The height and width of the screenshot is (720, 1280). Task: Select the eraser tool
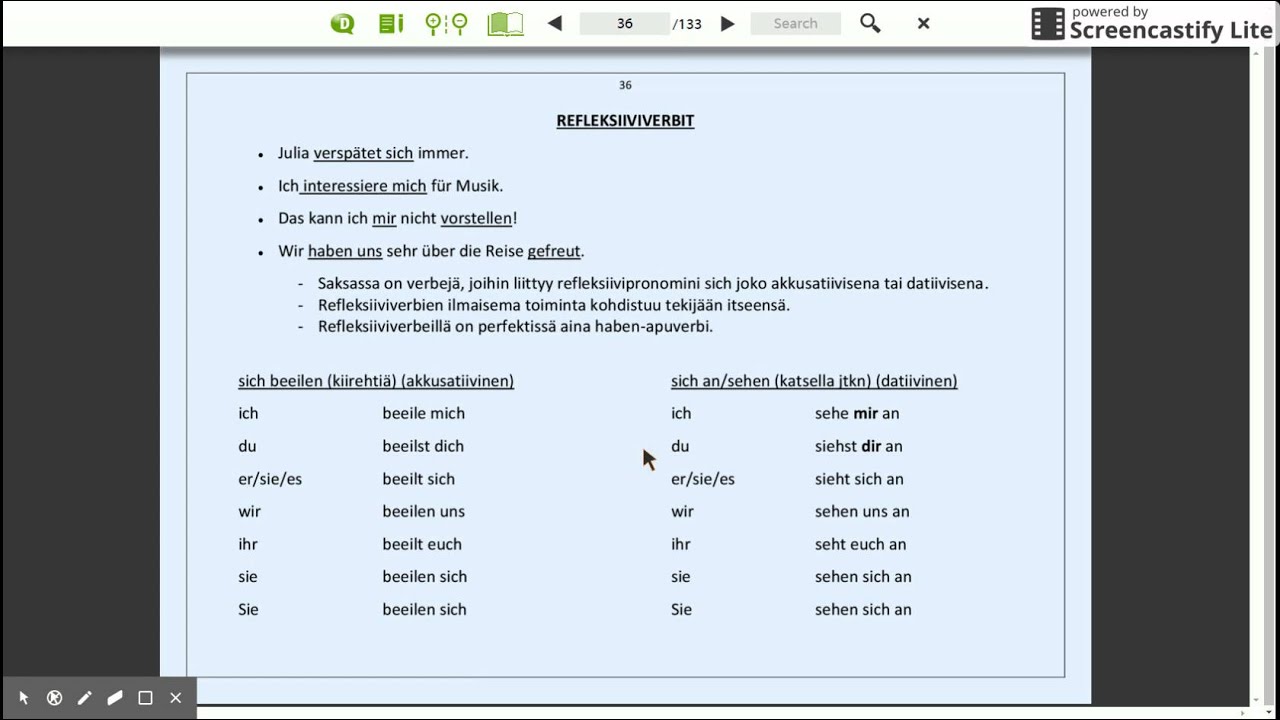(x=115, y=698)
